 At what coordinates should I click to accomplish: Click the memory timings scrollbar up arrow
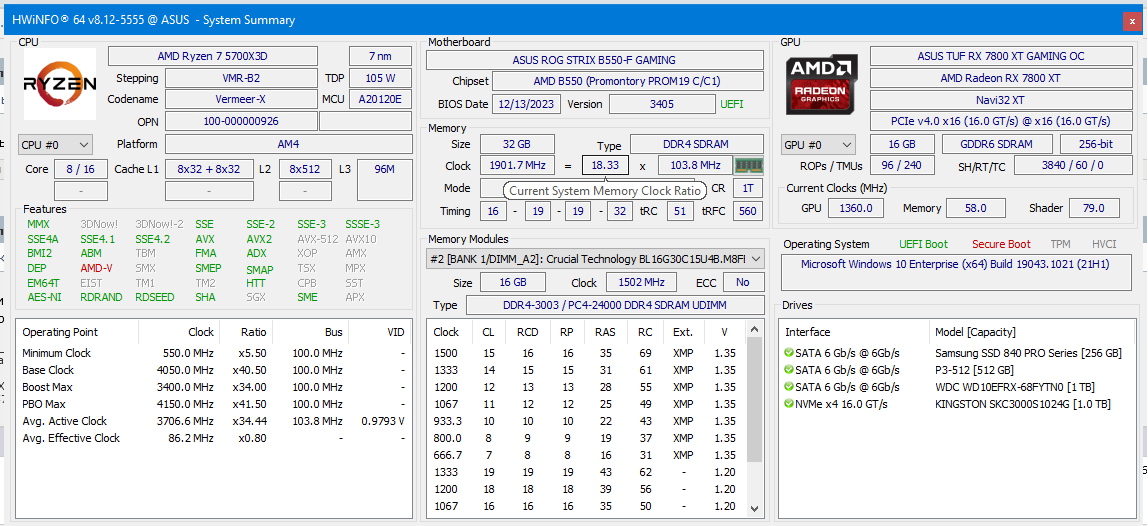753,332
